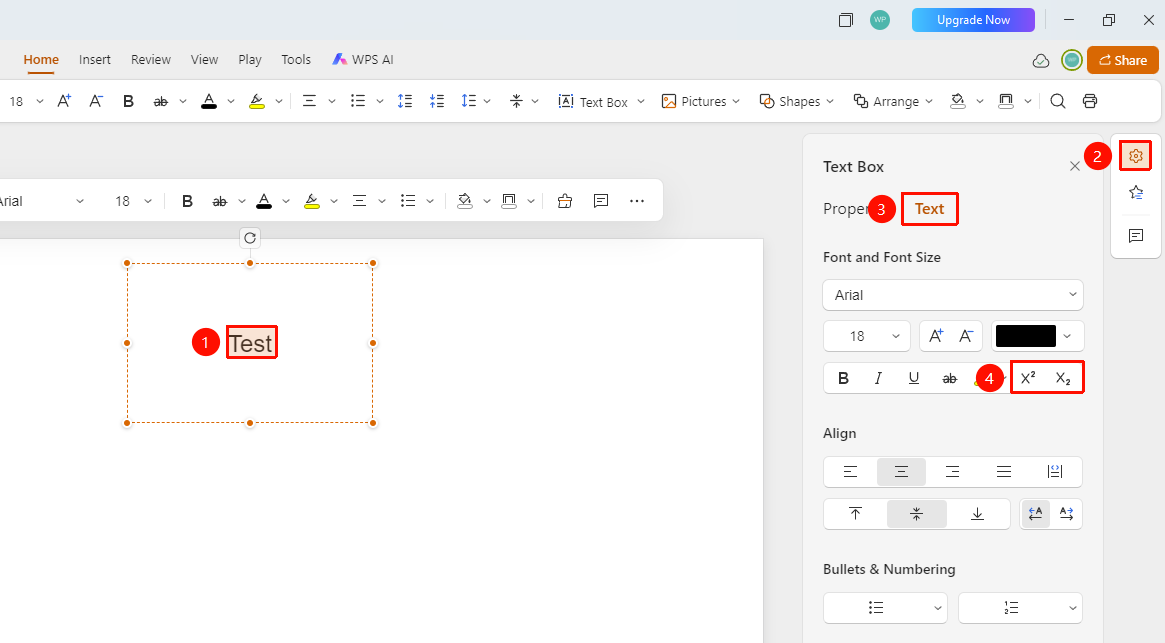Viewport: 1165px width, 643px height.
Task: Align text to bottom in the Text Box panel
Action: 978,514
